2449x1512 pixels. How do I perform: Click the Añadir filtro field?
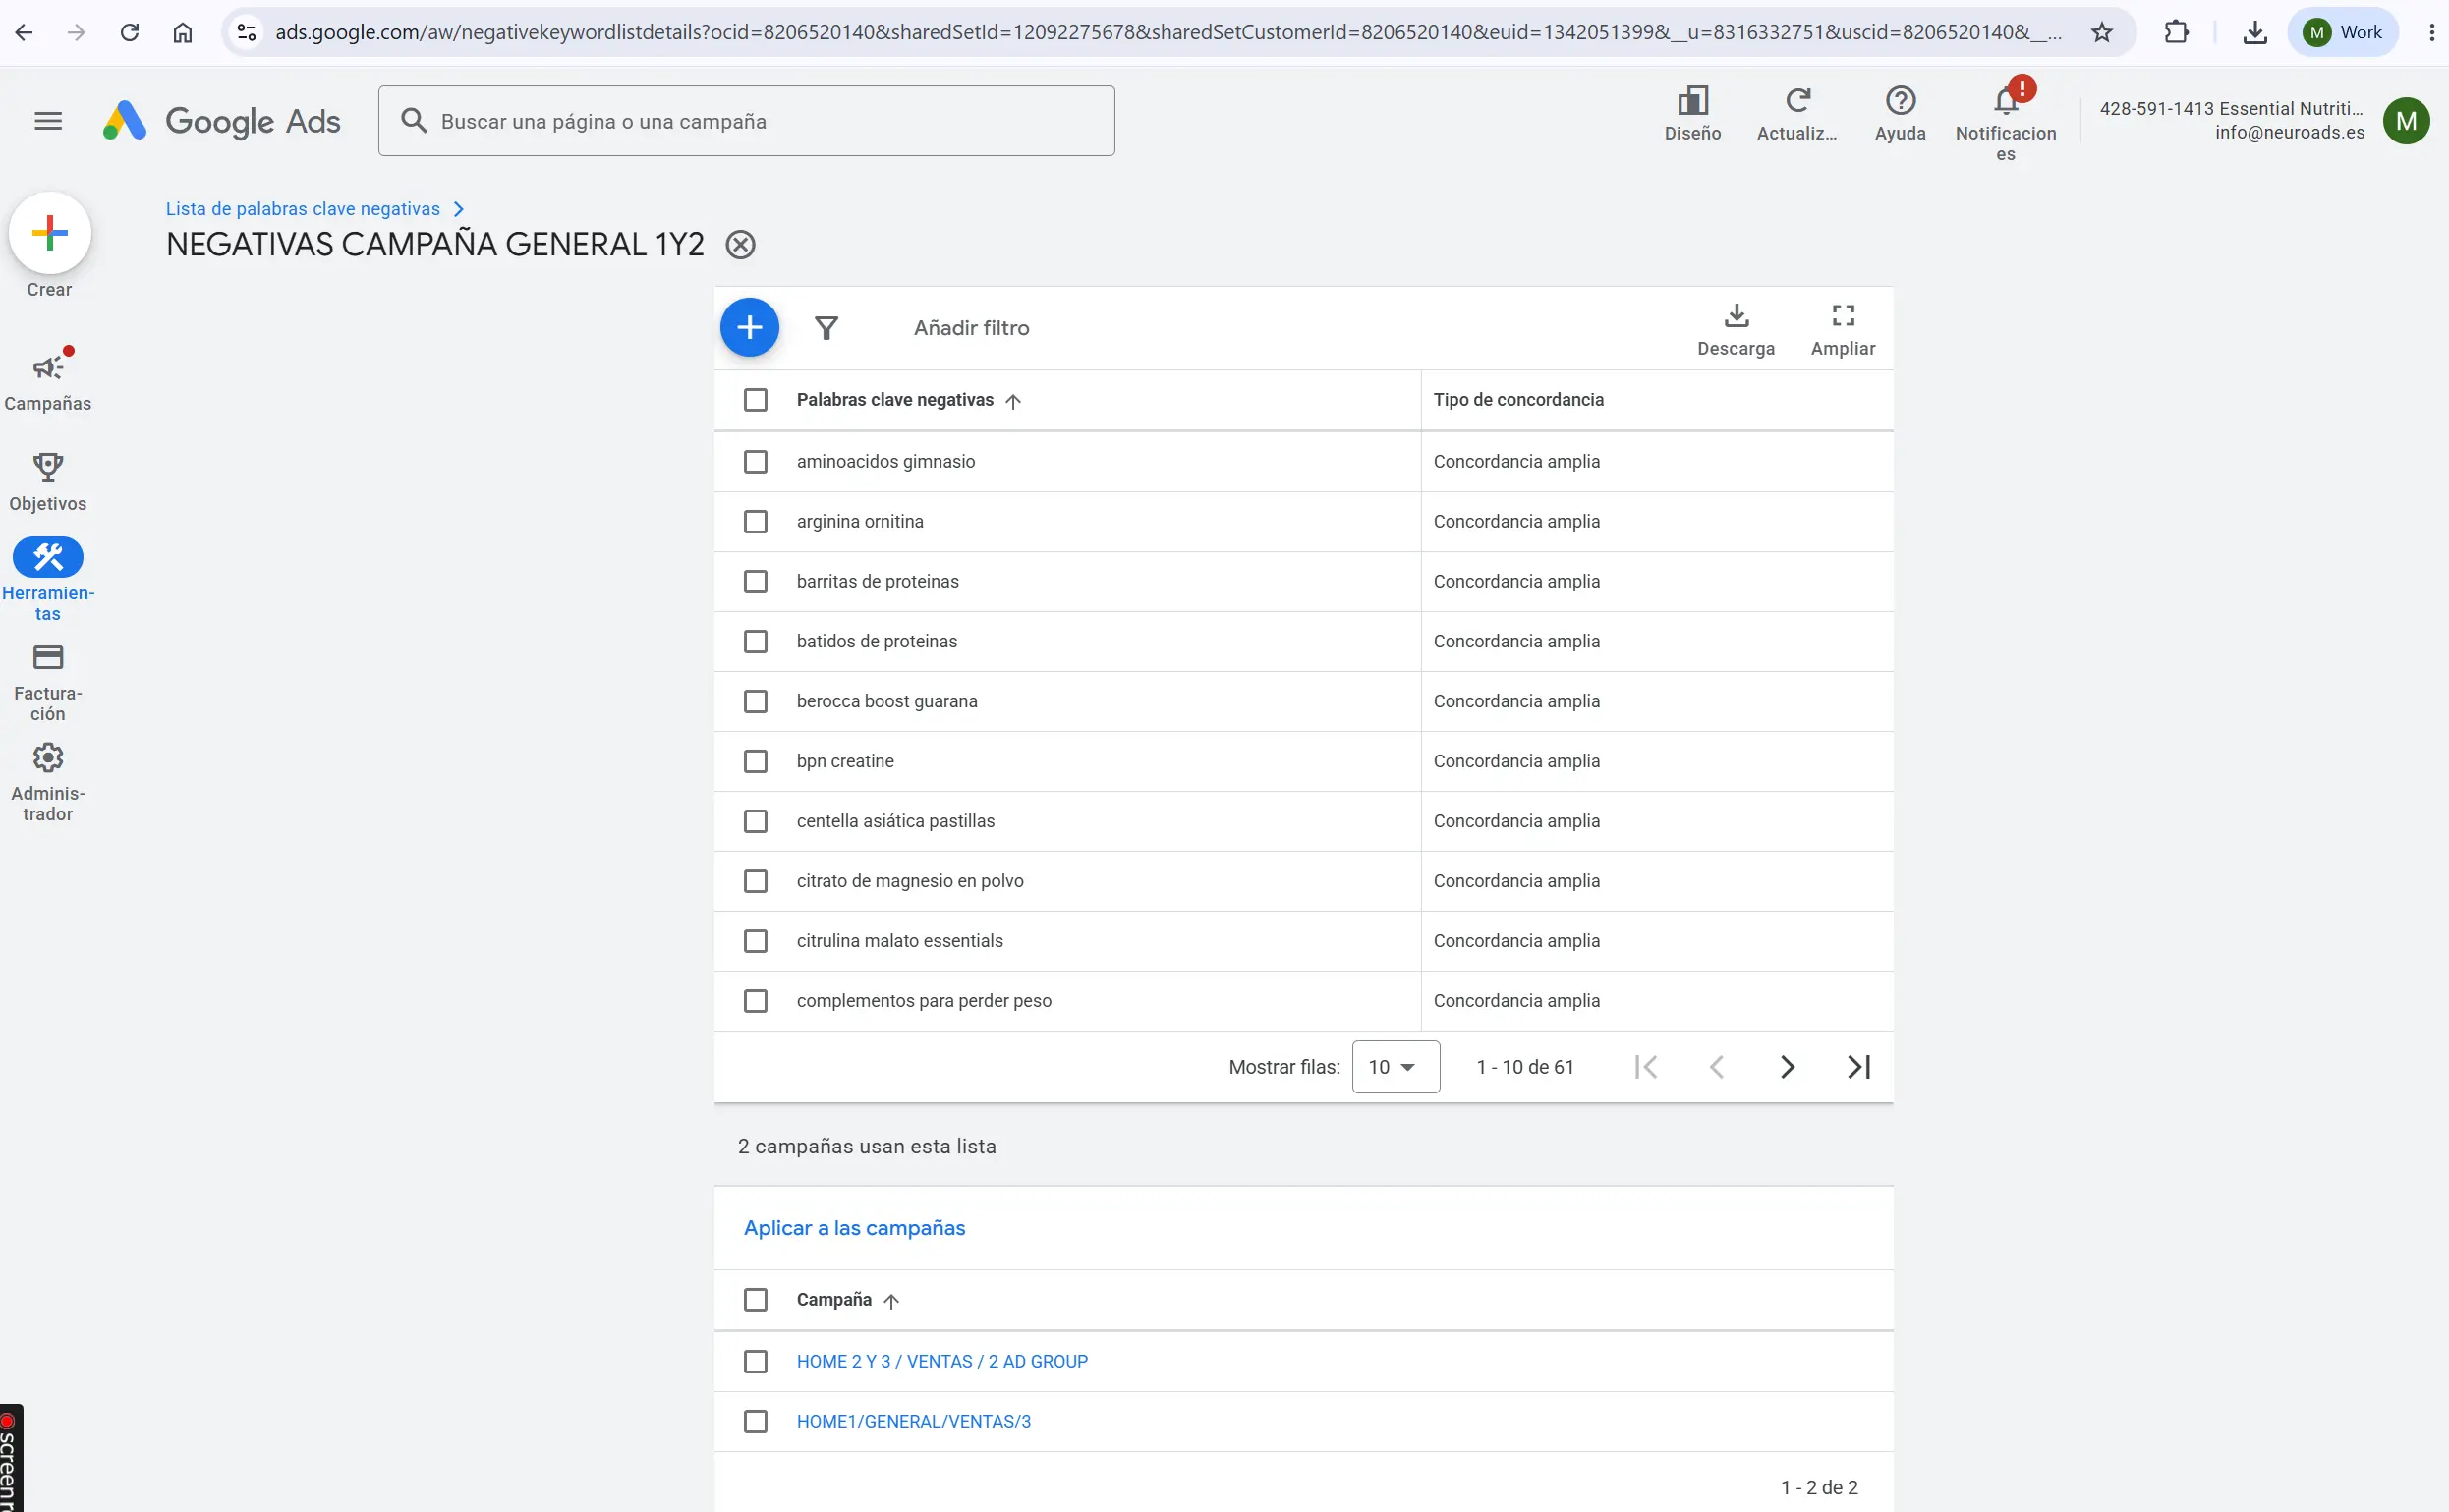click(x=971, y=328)
